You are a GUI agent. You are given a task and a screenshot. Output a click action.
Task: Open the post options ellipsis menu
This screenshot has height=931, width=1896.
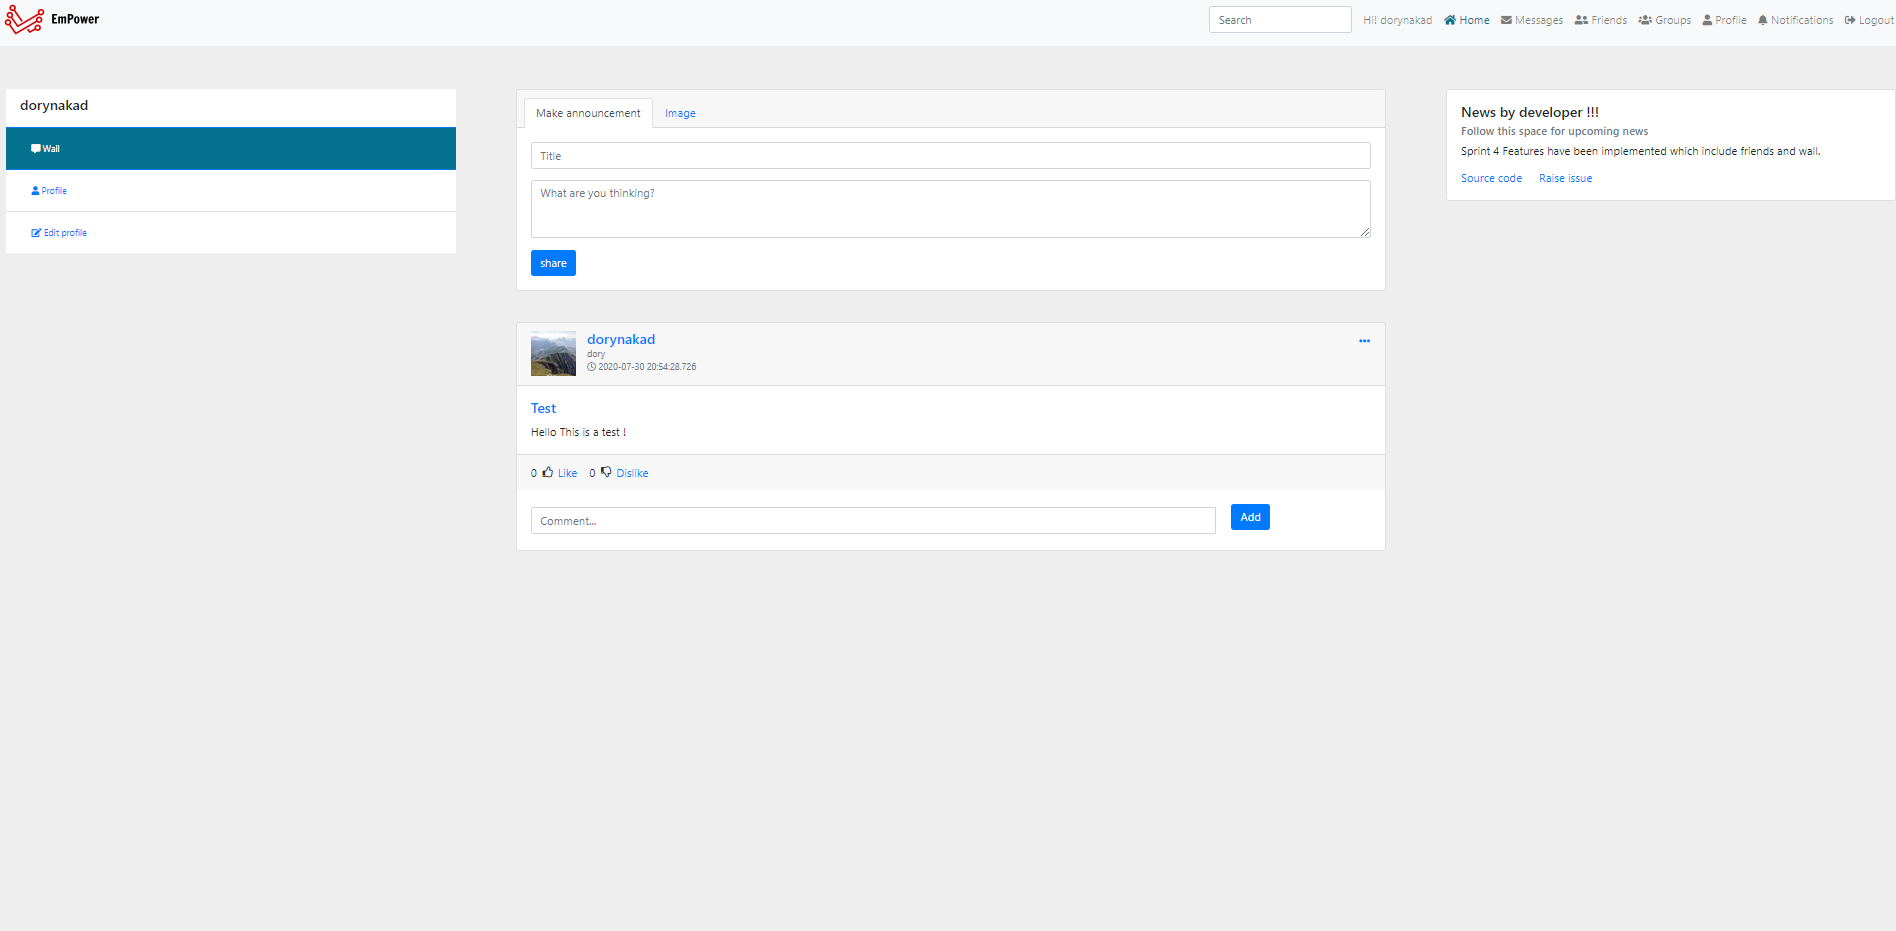pyautogui.click(x=1364, y=341)
